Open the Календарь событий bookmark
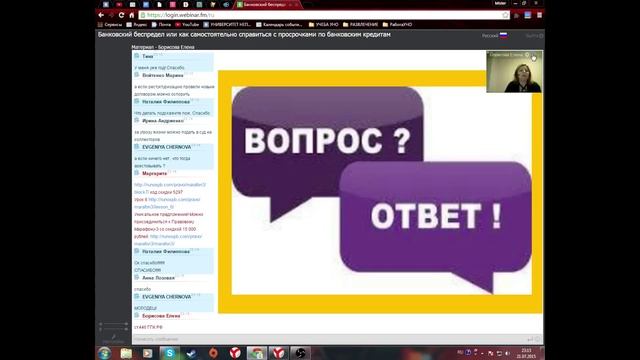The width and height of the screenshot is (640, 360). pos(279,24)
